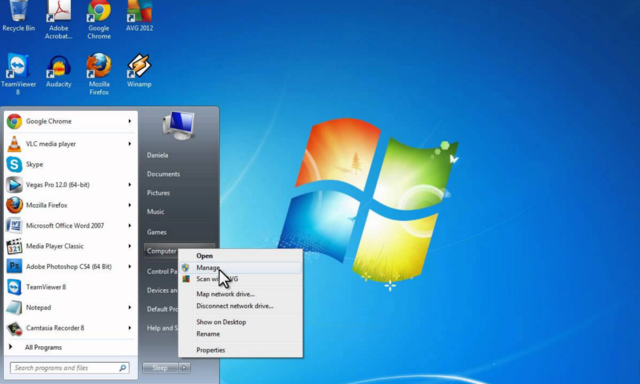The image size is (640, 384).
Task: Expand Word 2007 jump list arrow
Action: point(130,225)
